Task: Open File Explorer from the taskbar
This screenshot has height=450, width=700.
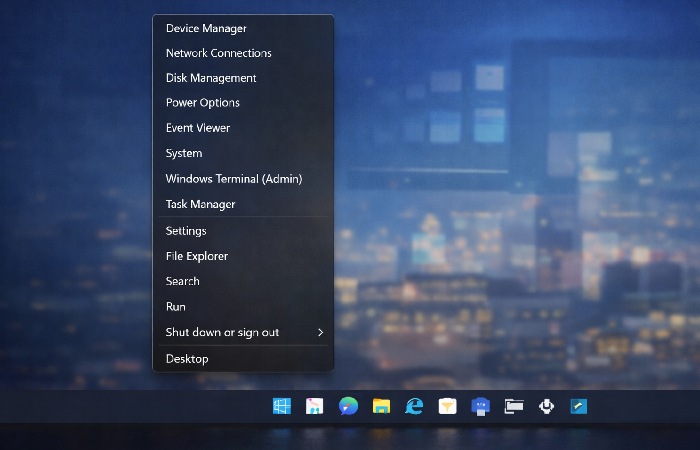Action: 381,406
